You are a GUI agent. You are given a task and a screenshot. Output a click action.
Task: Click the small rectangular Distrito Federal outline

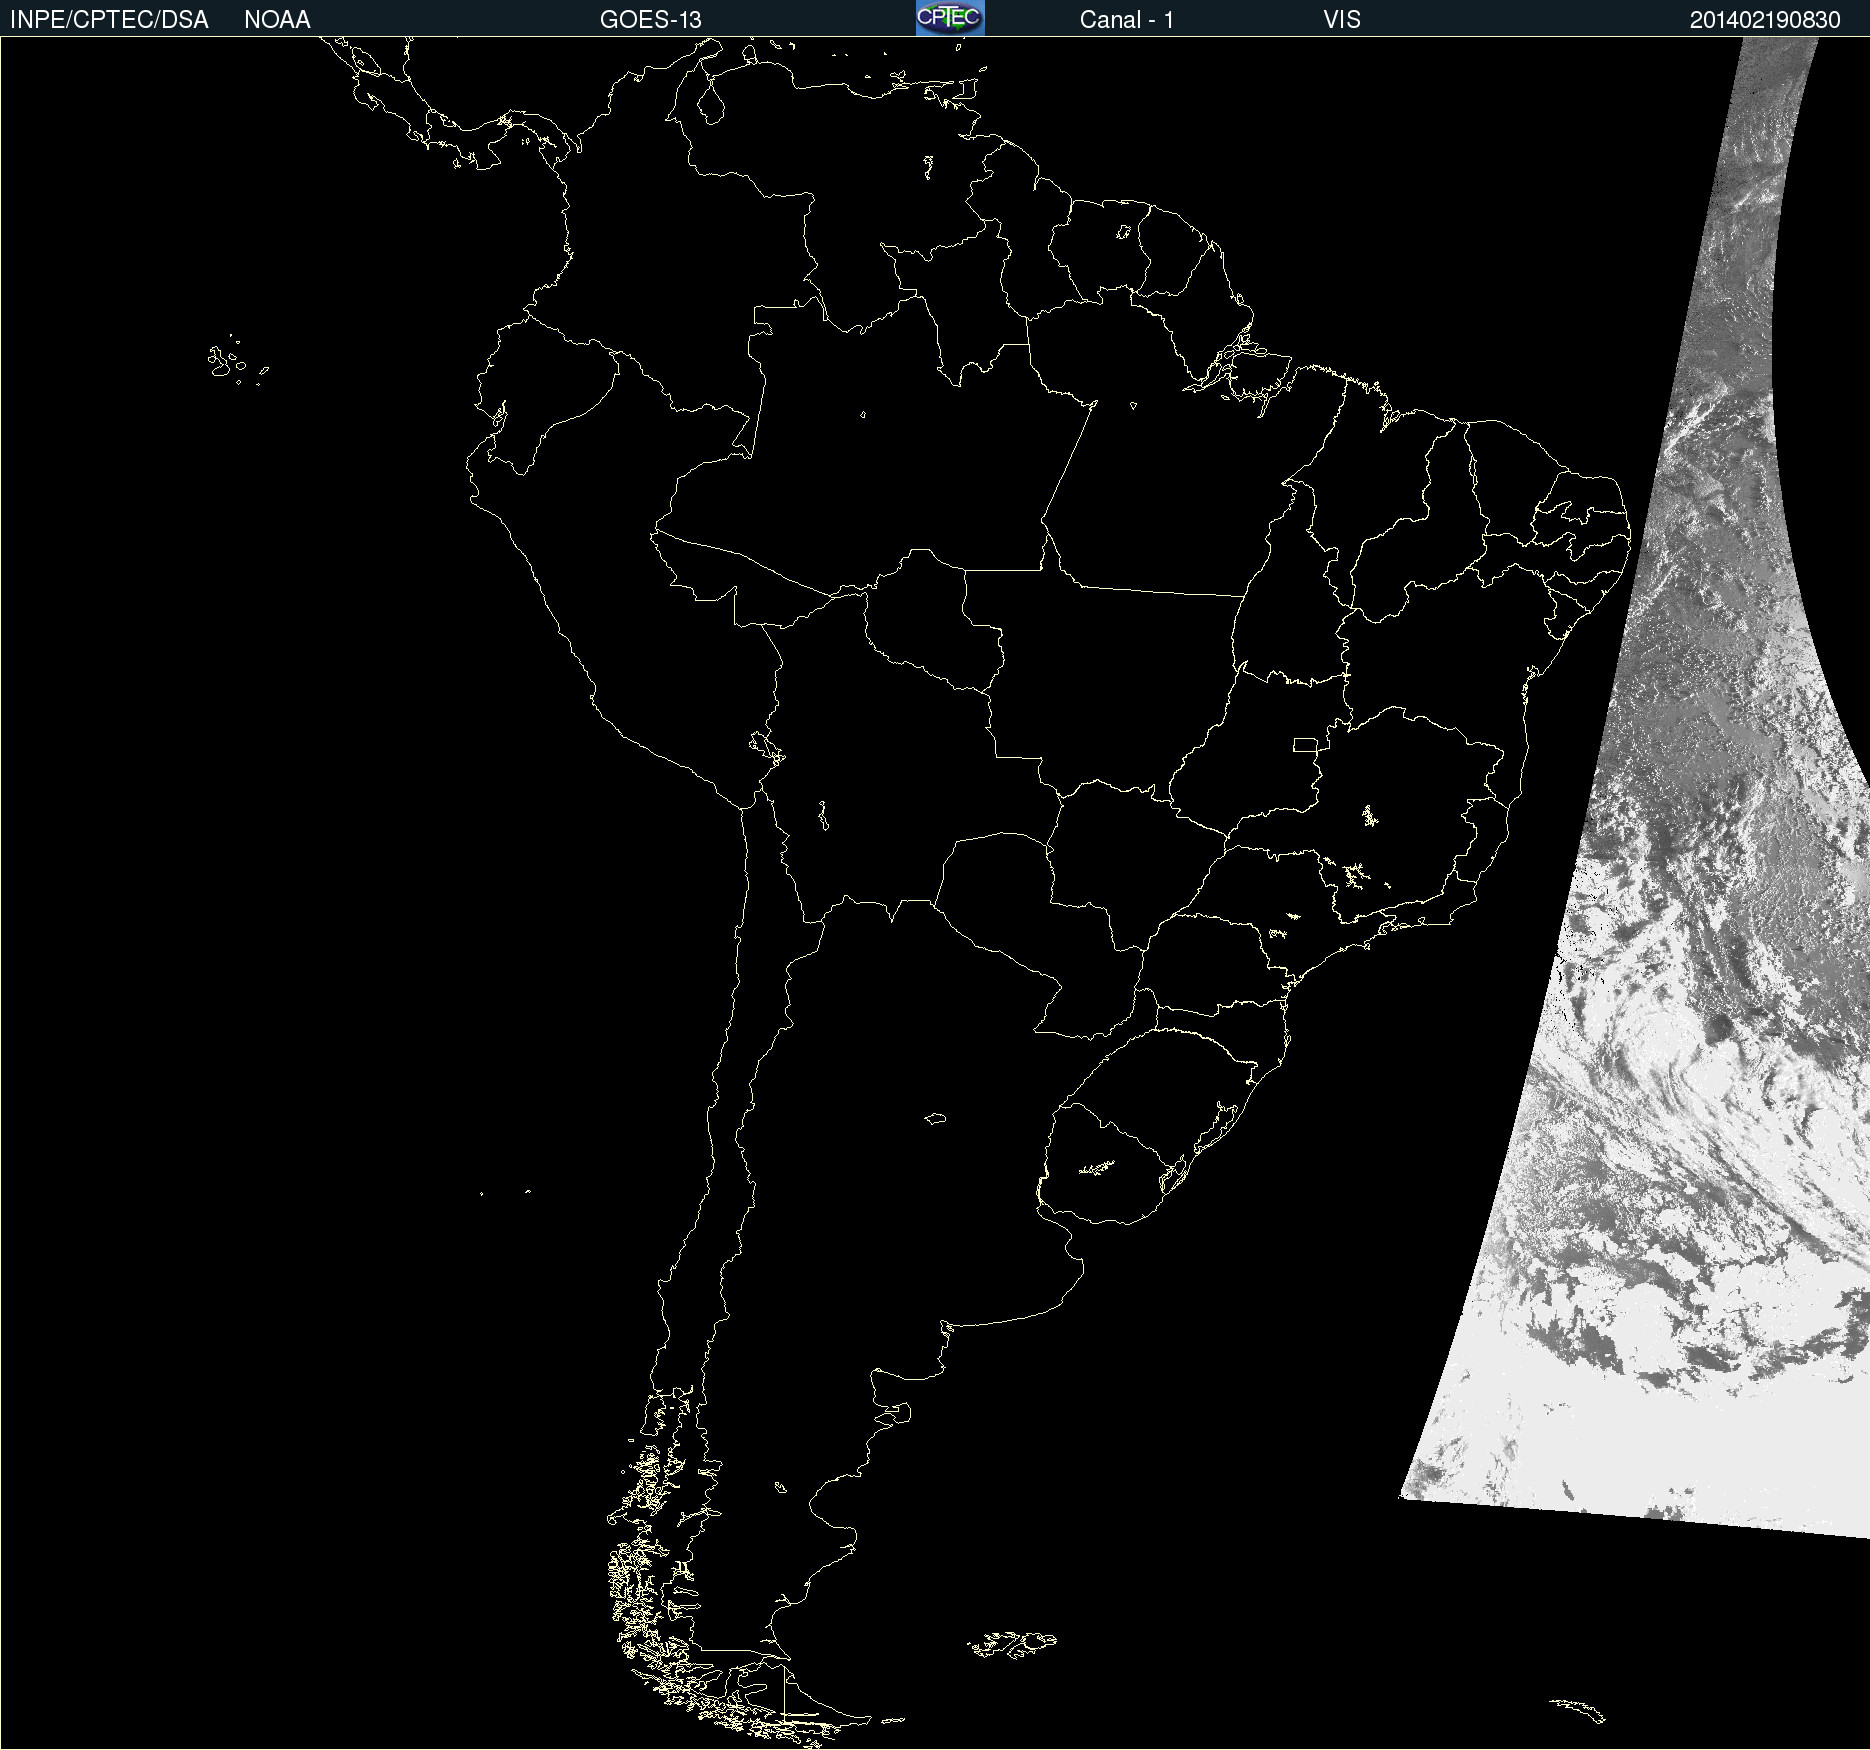[1305, 744]
